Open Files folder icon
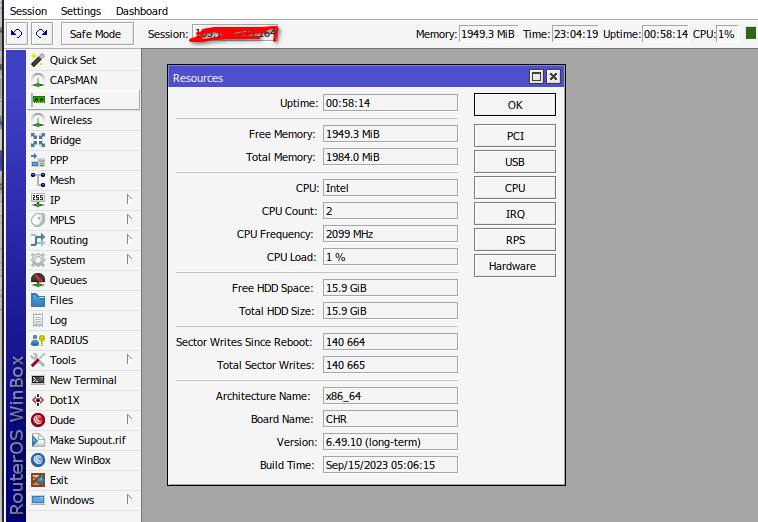The width and height of the screenshot is (758, 522). (38, 300)
